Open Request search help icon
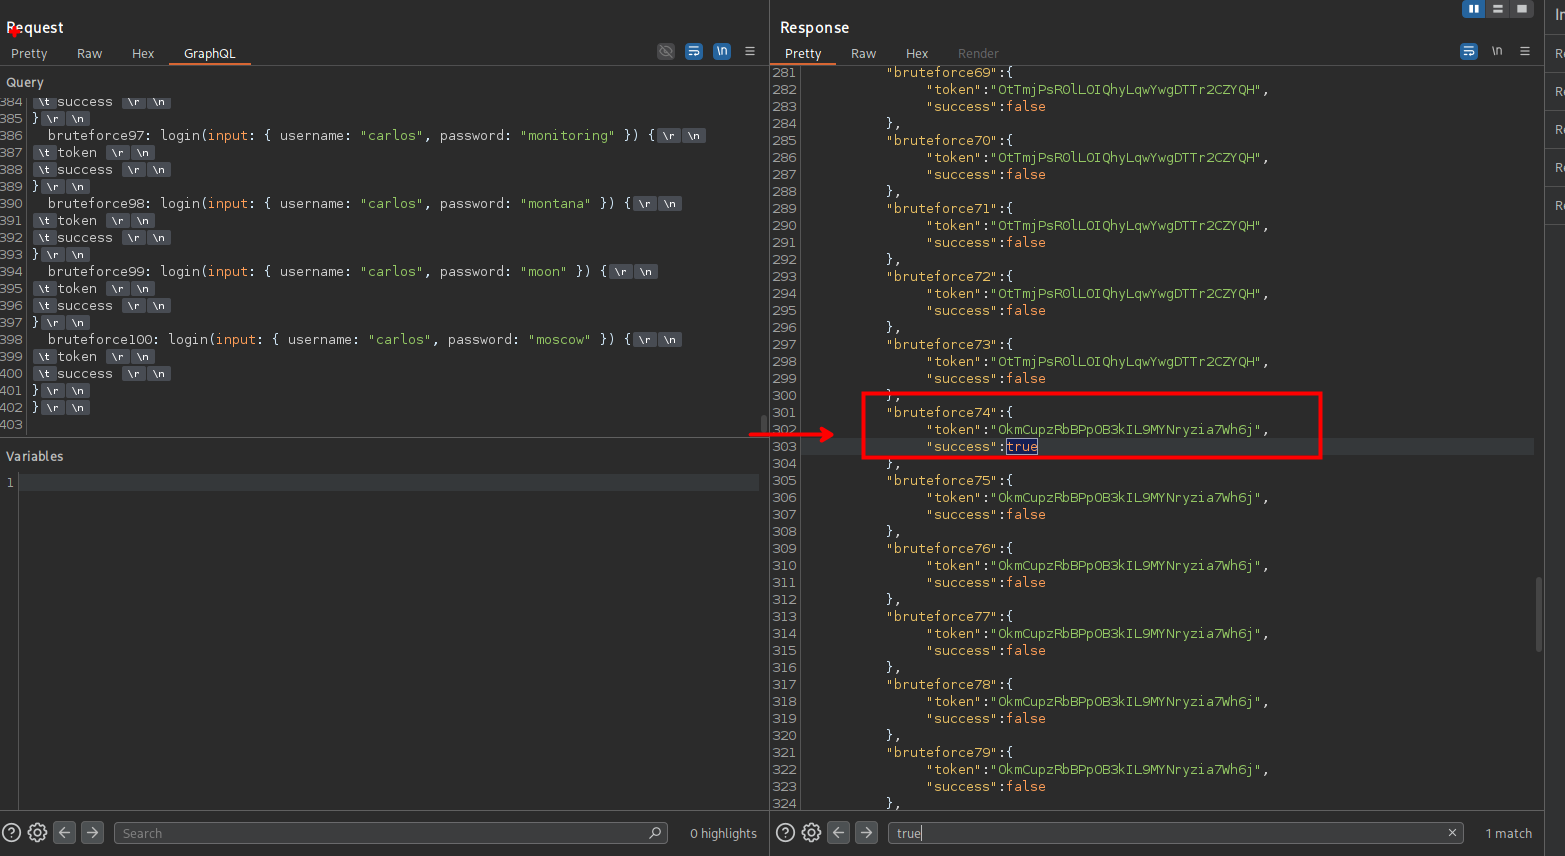 coord(12,833)
